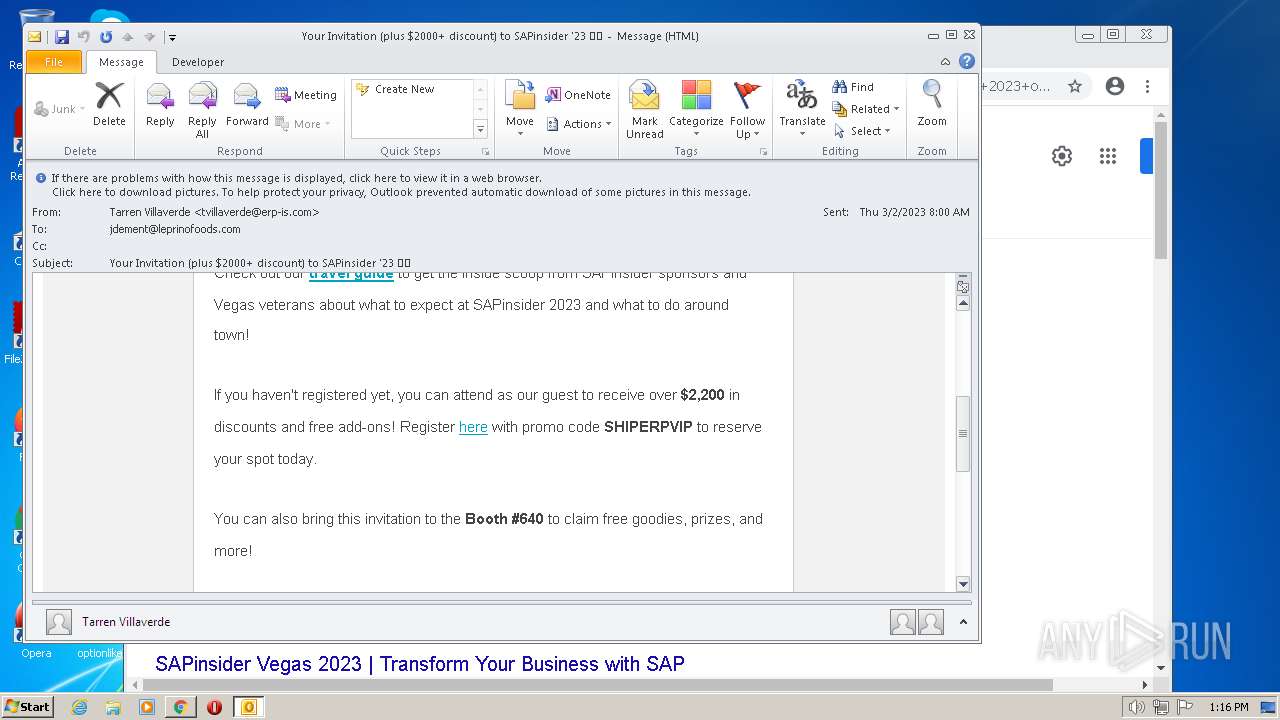Open Customize Quick Access Toolbar dropdown
Viewport: 1280px width, 720px height.
point(172,38)
